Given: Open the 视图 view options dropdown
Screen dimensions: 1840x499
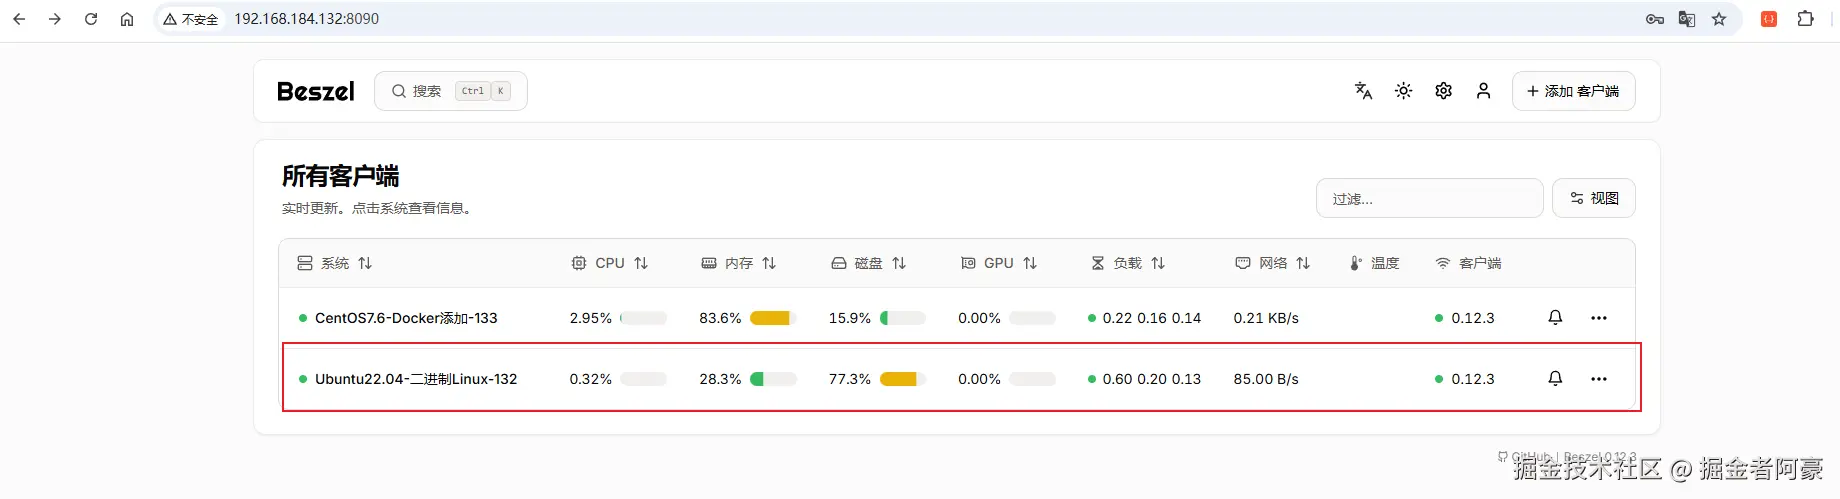Looking at the screenshot, I should pyautogui.click(x=1594, y=198).
